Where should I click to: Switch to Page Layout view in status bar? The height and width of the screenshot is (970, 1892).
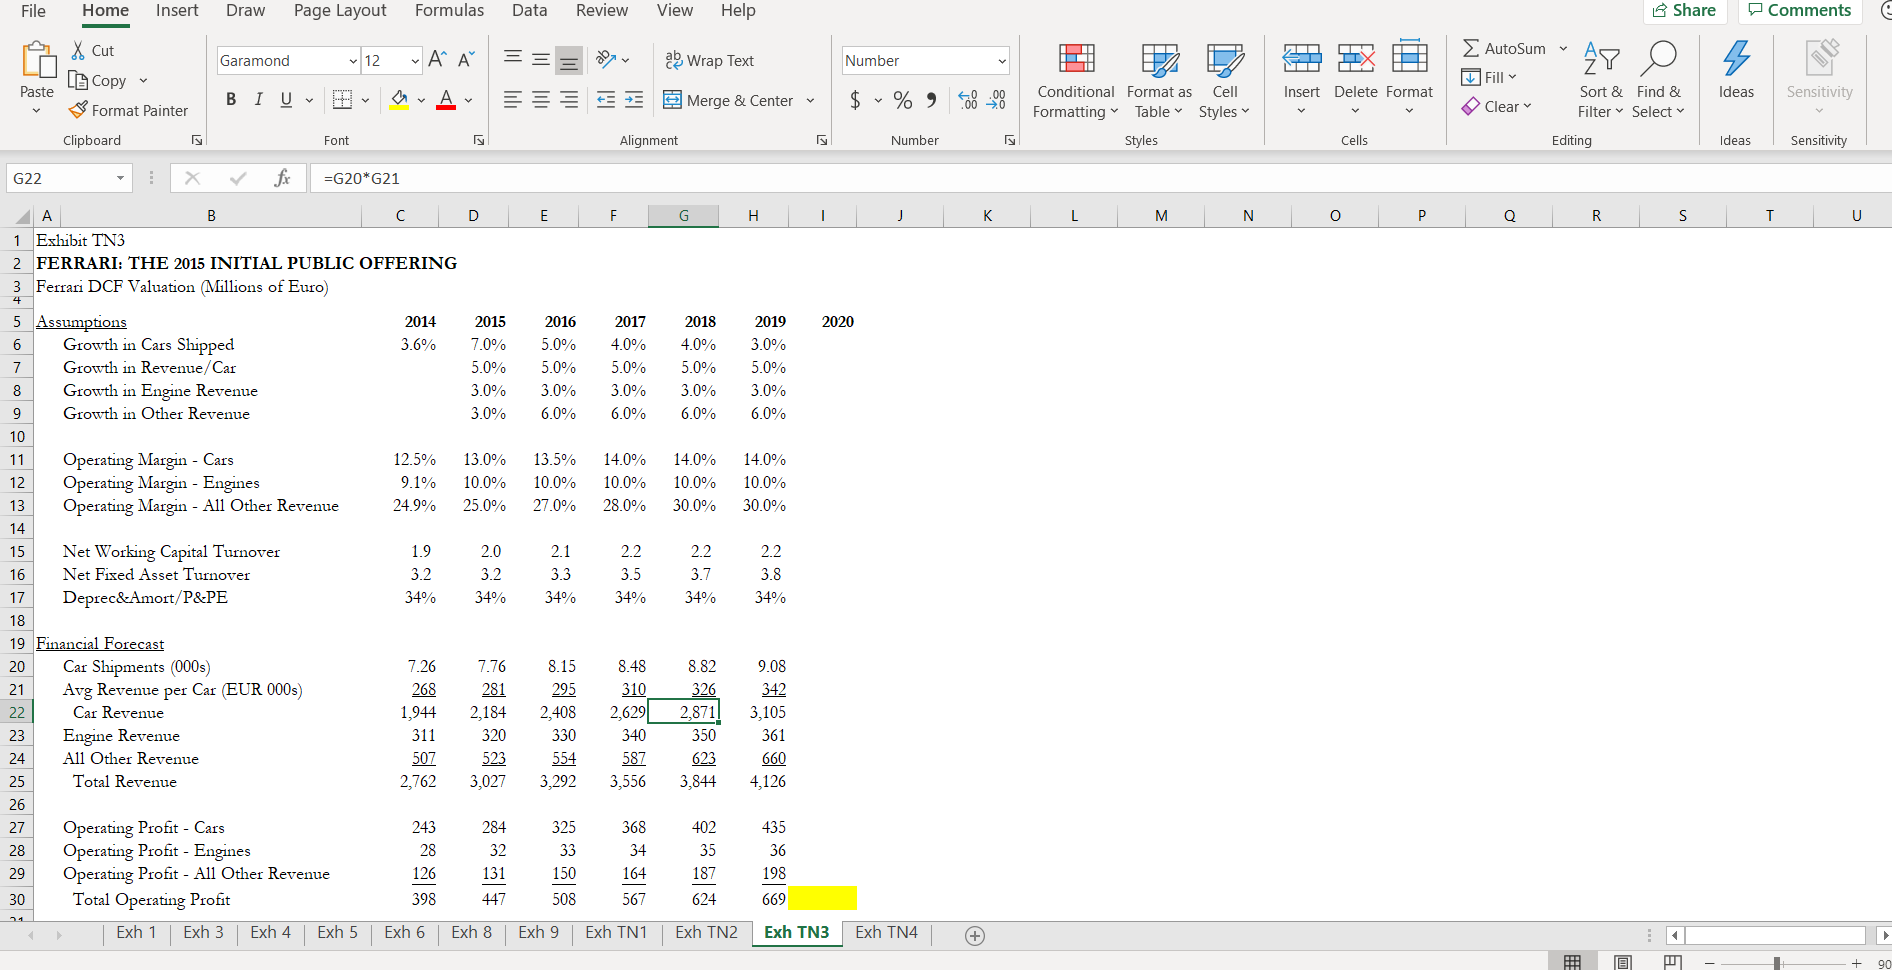(x=1623, y=962)
